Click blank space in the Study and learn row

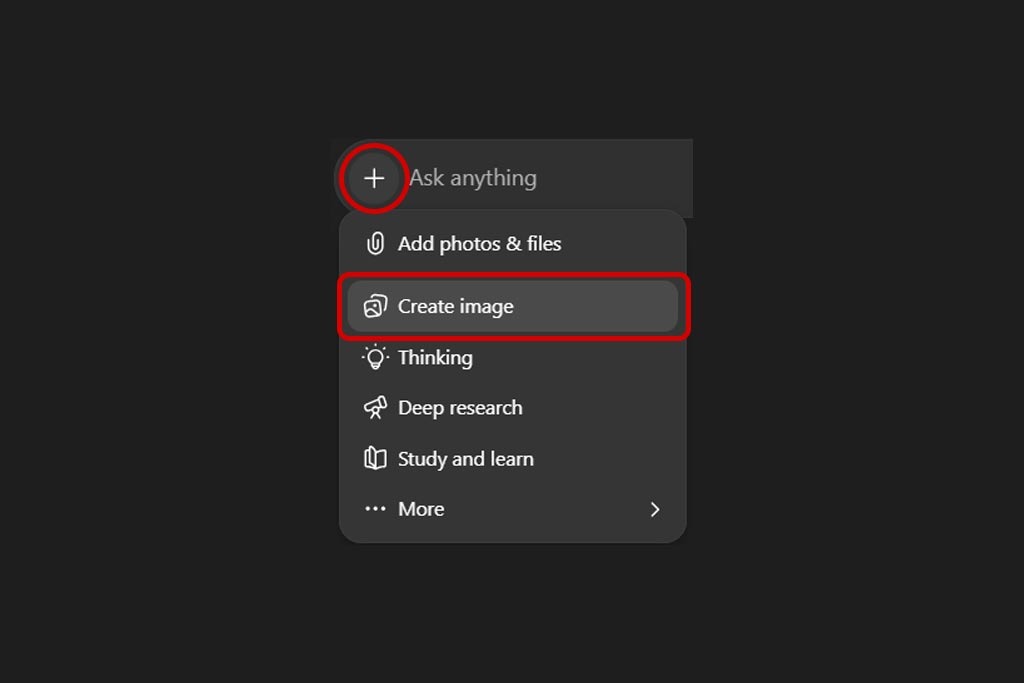pos(610,459)
